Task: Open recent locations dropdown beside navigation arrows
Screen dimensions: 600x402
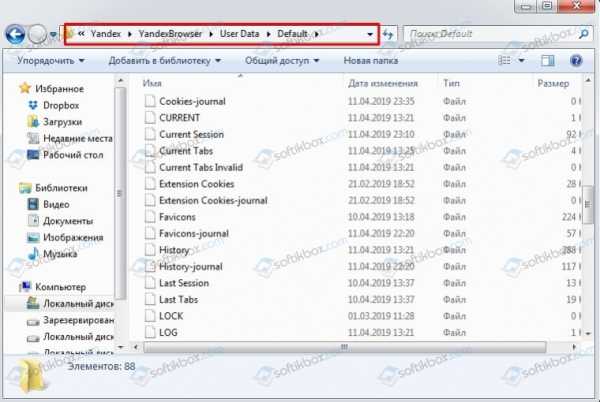Action: [54, 35]
